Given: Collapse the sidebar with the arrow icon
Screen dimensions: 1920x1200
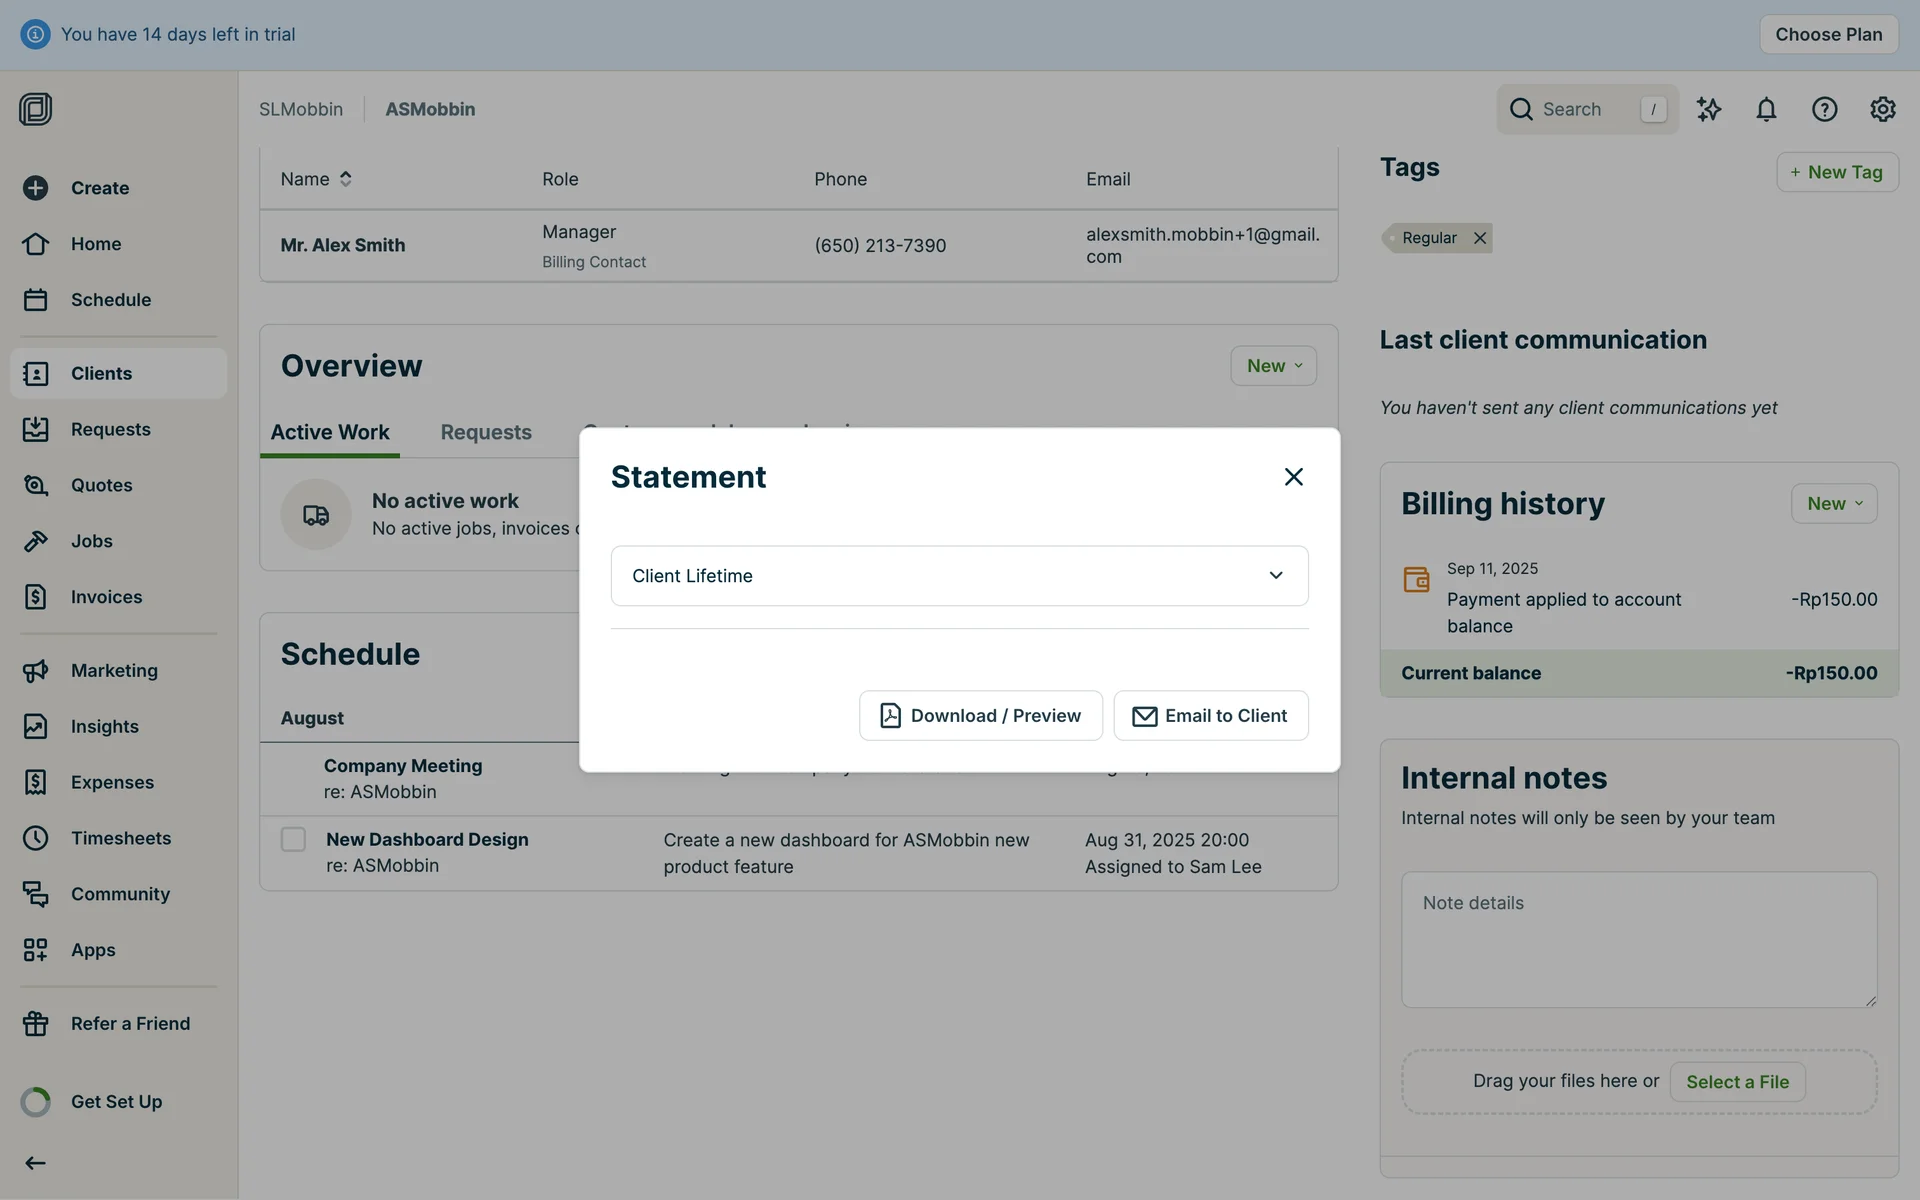Looking at the screenshot, I should click(x=35, y=1163).
